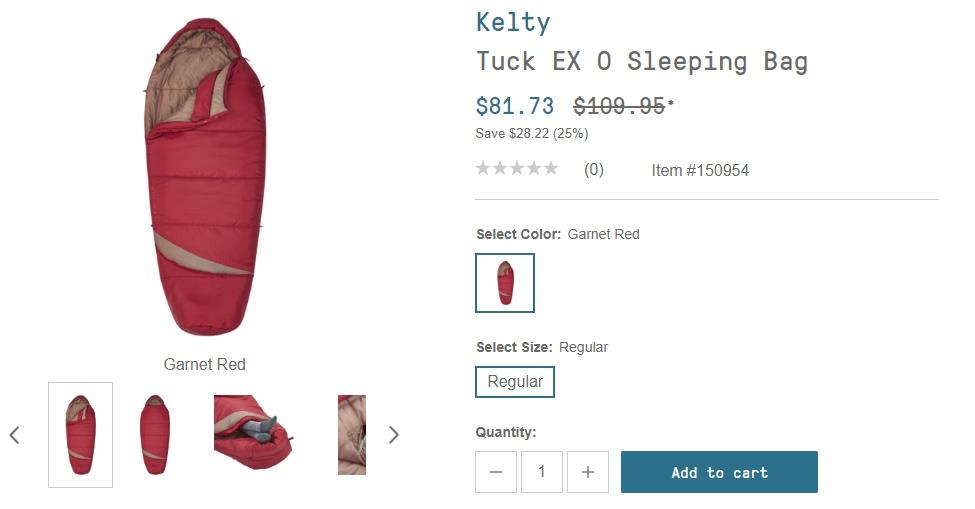This screenshot has width=975, height=509.
Task: Open the Kelty brand link
Action: click(513, 23)
